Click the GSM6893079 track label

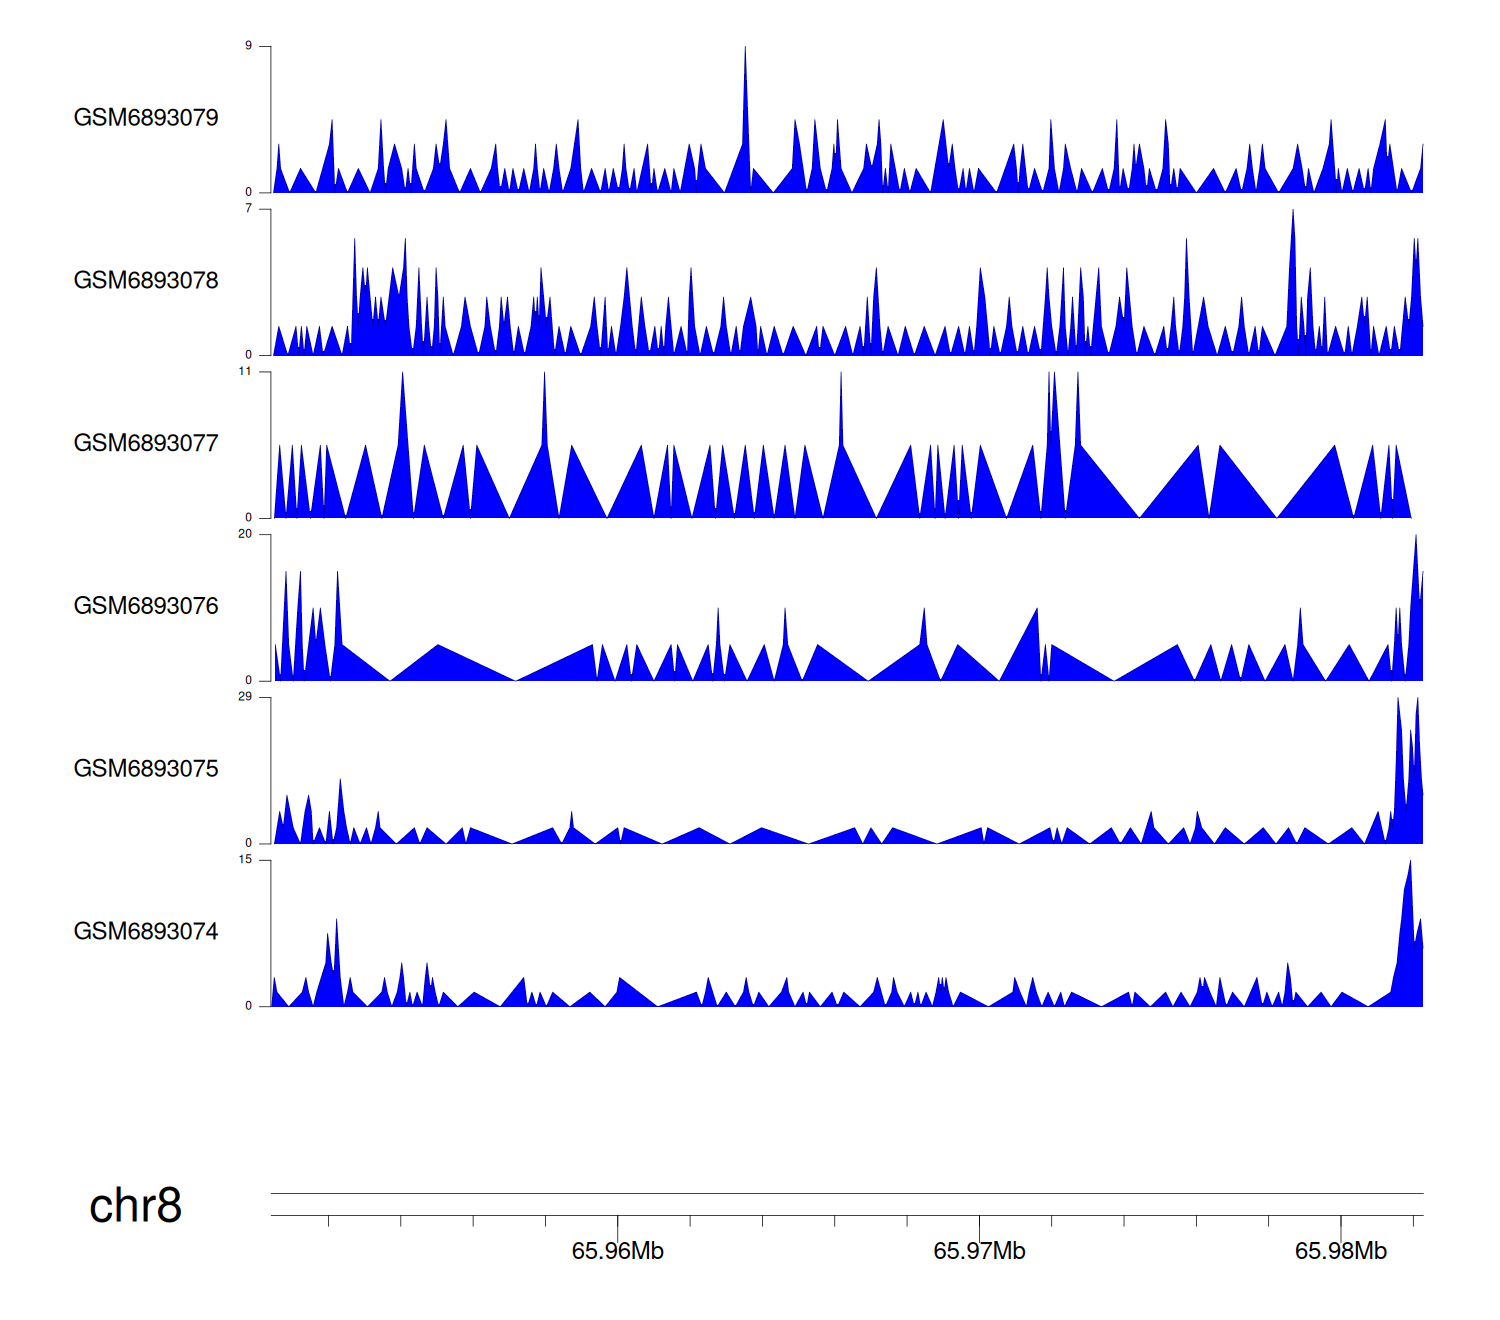tap(146, 118)
